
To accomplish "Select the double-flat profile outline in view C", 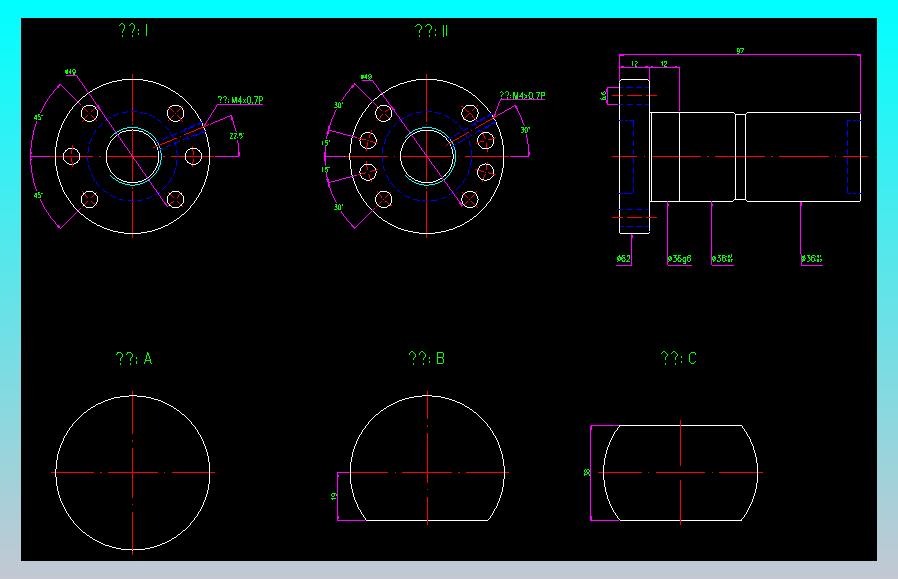I will pyautogui.click(x=680, y=473).
